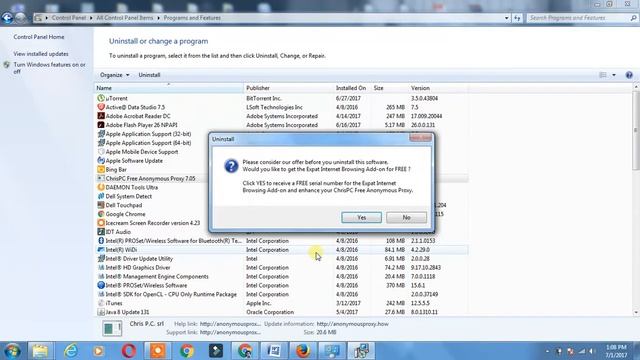Open File Explorer from the taskbar

pos(40,351)
